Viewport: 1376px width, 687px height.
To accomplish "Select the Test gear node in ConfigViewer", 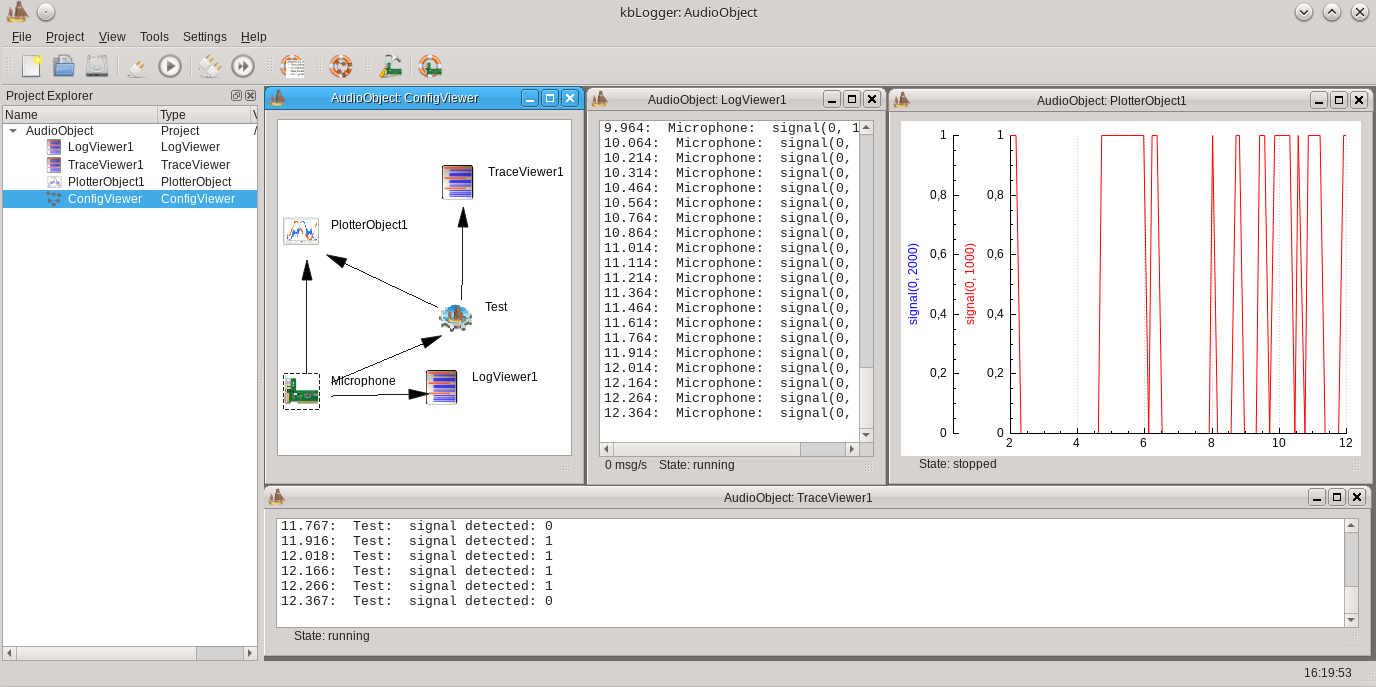I will click(x=455, y=317).
